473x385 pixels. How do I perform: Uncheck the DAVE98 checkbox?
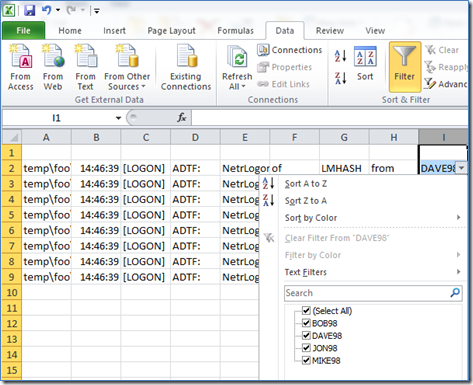pyautogui.click(x=306, y=335)
